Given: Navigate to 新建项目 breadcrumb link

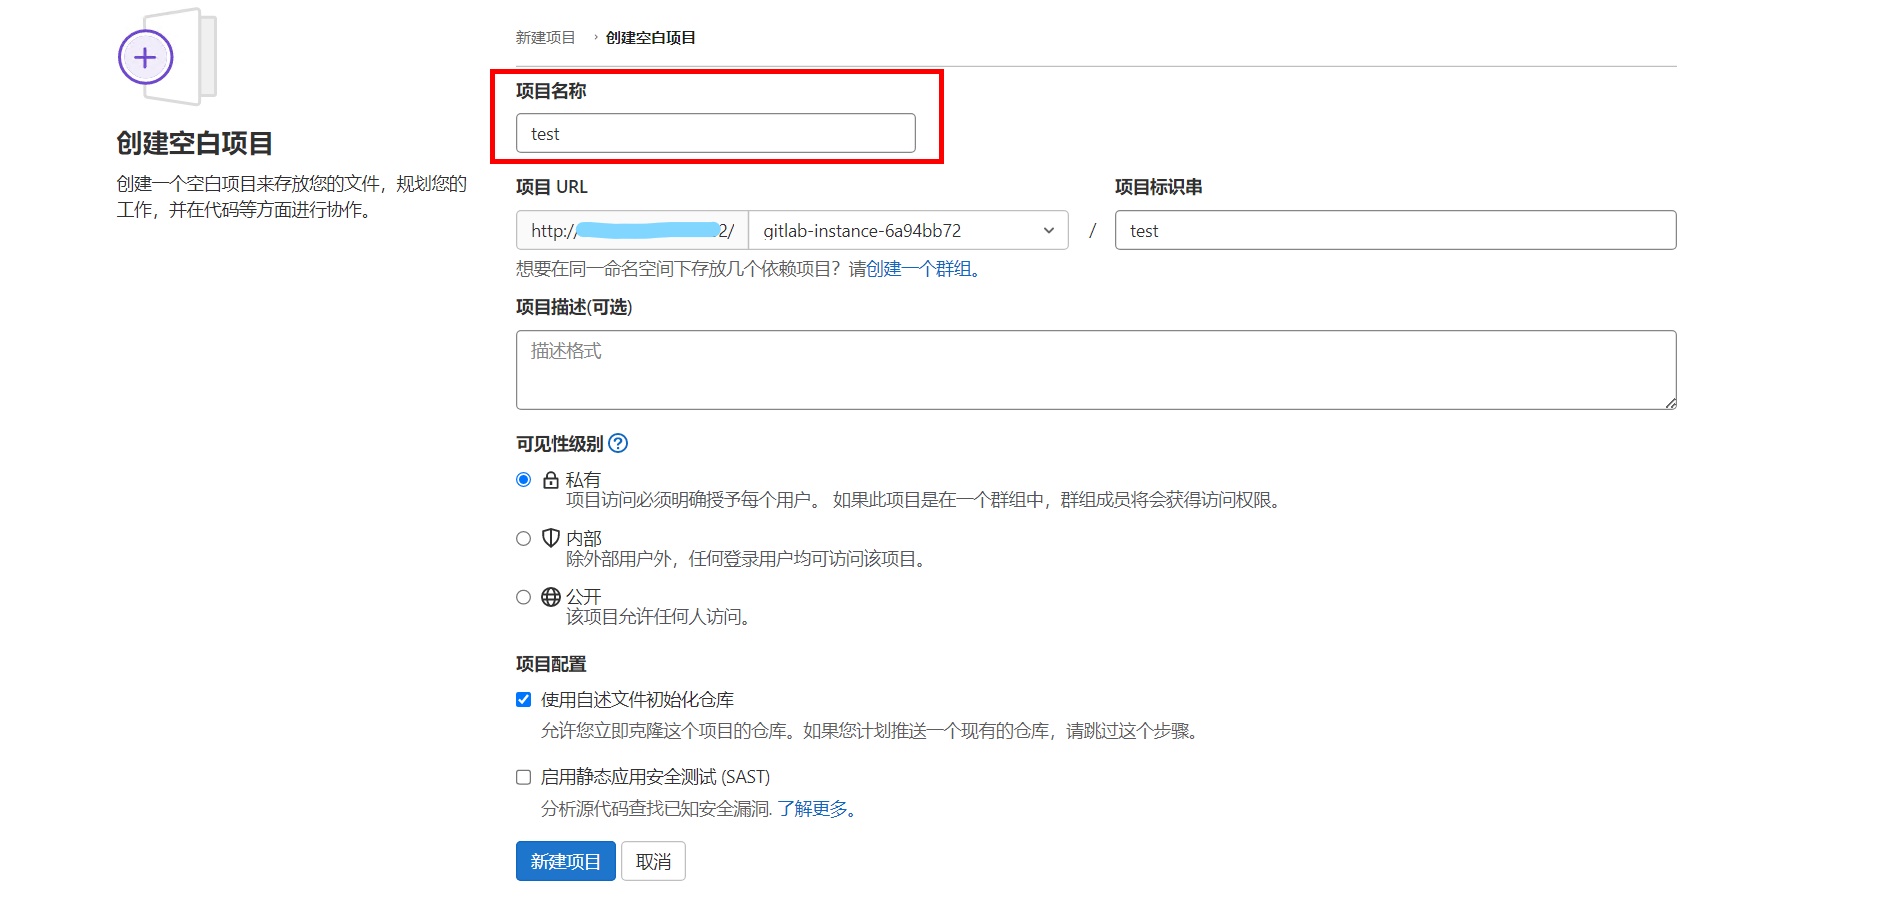Looking at the screenshot, I should [544, 37].
